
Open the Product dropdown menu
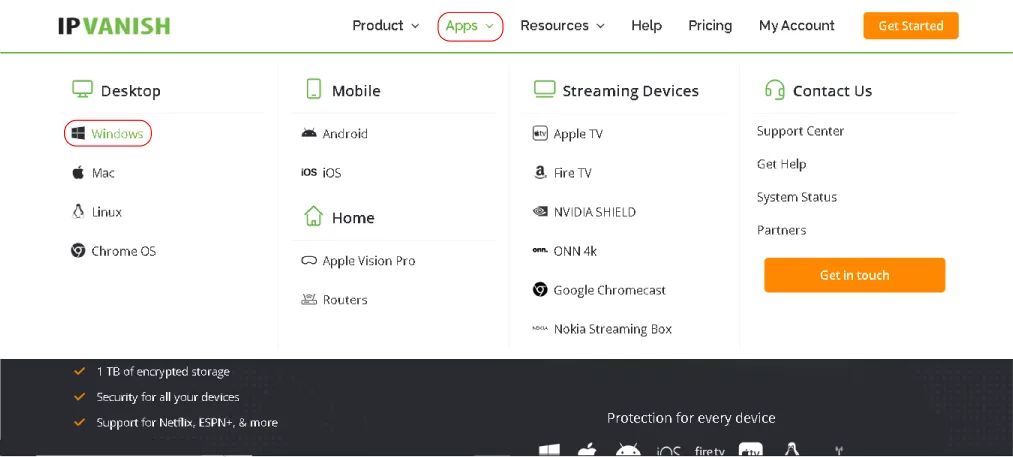pos(386,26)
